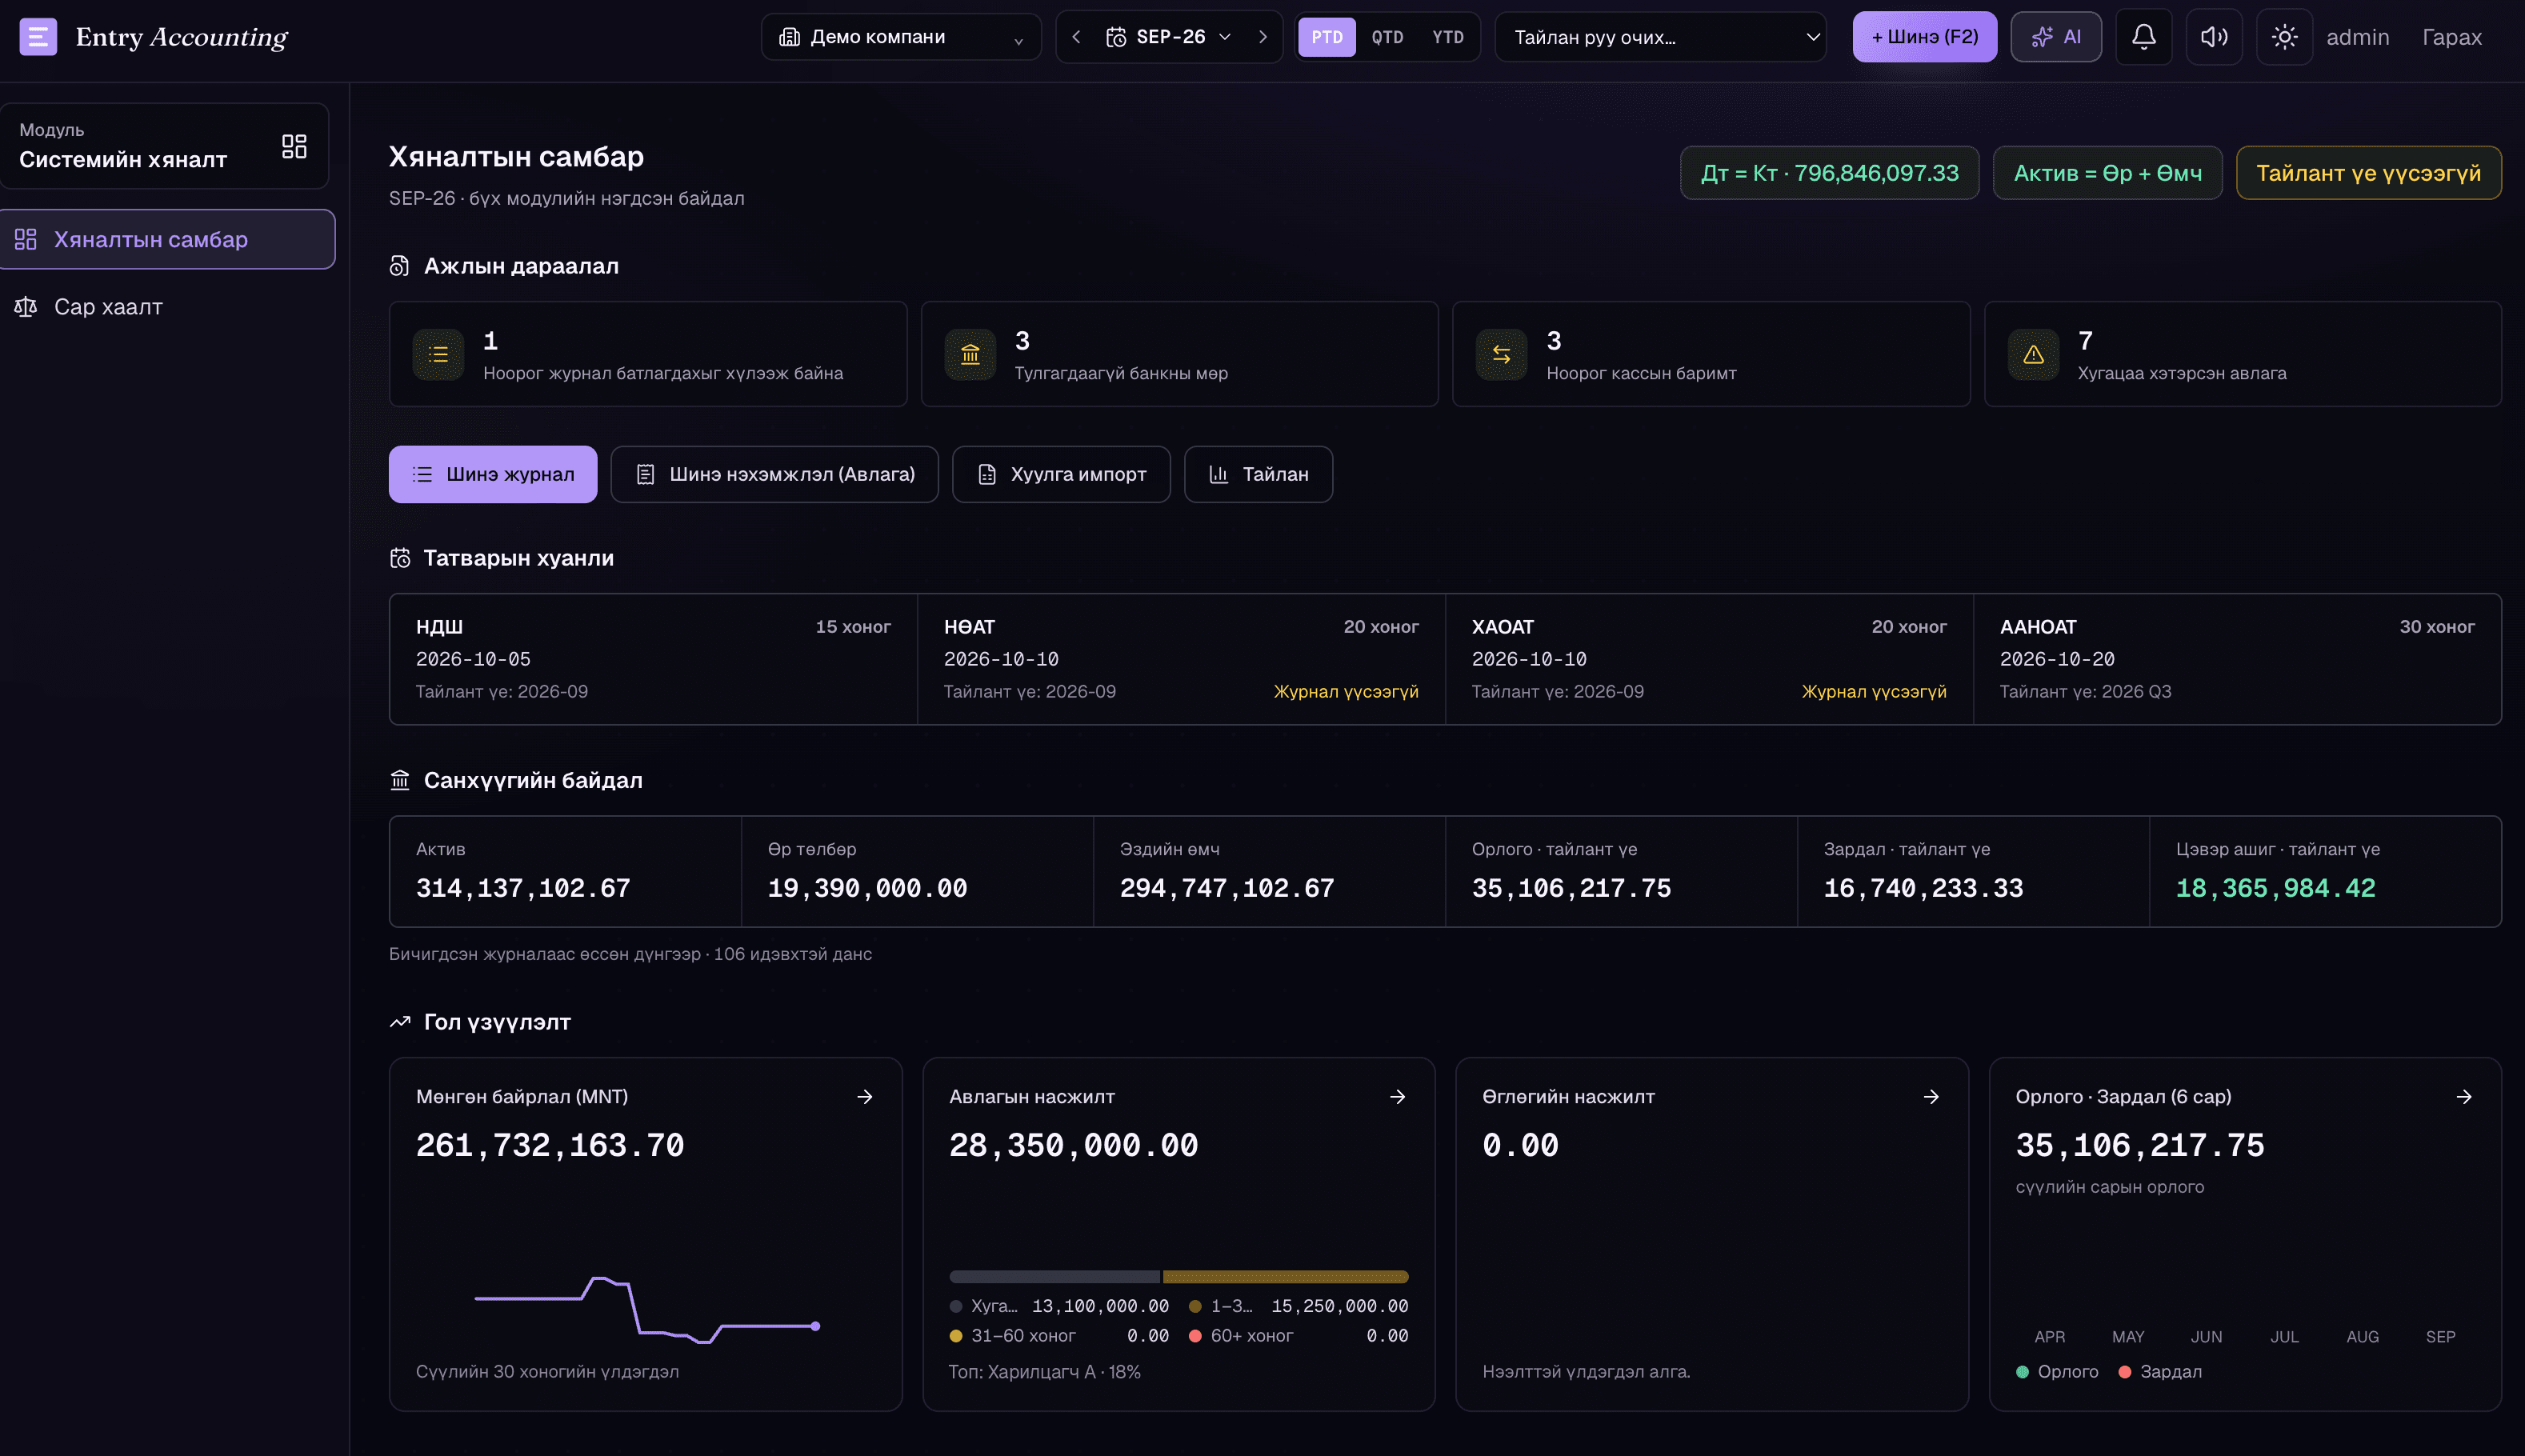This screenshot has height=1456, width=2525.
Task: Open Сар хаалт sidebar item
Action: (x=167, y=307)
